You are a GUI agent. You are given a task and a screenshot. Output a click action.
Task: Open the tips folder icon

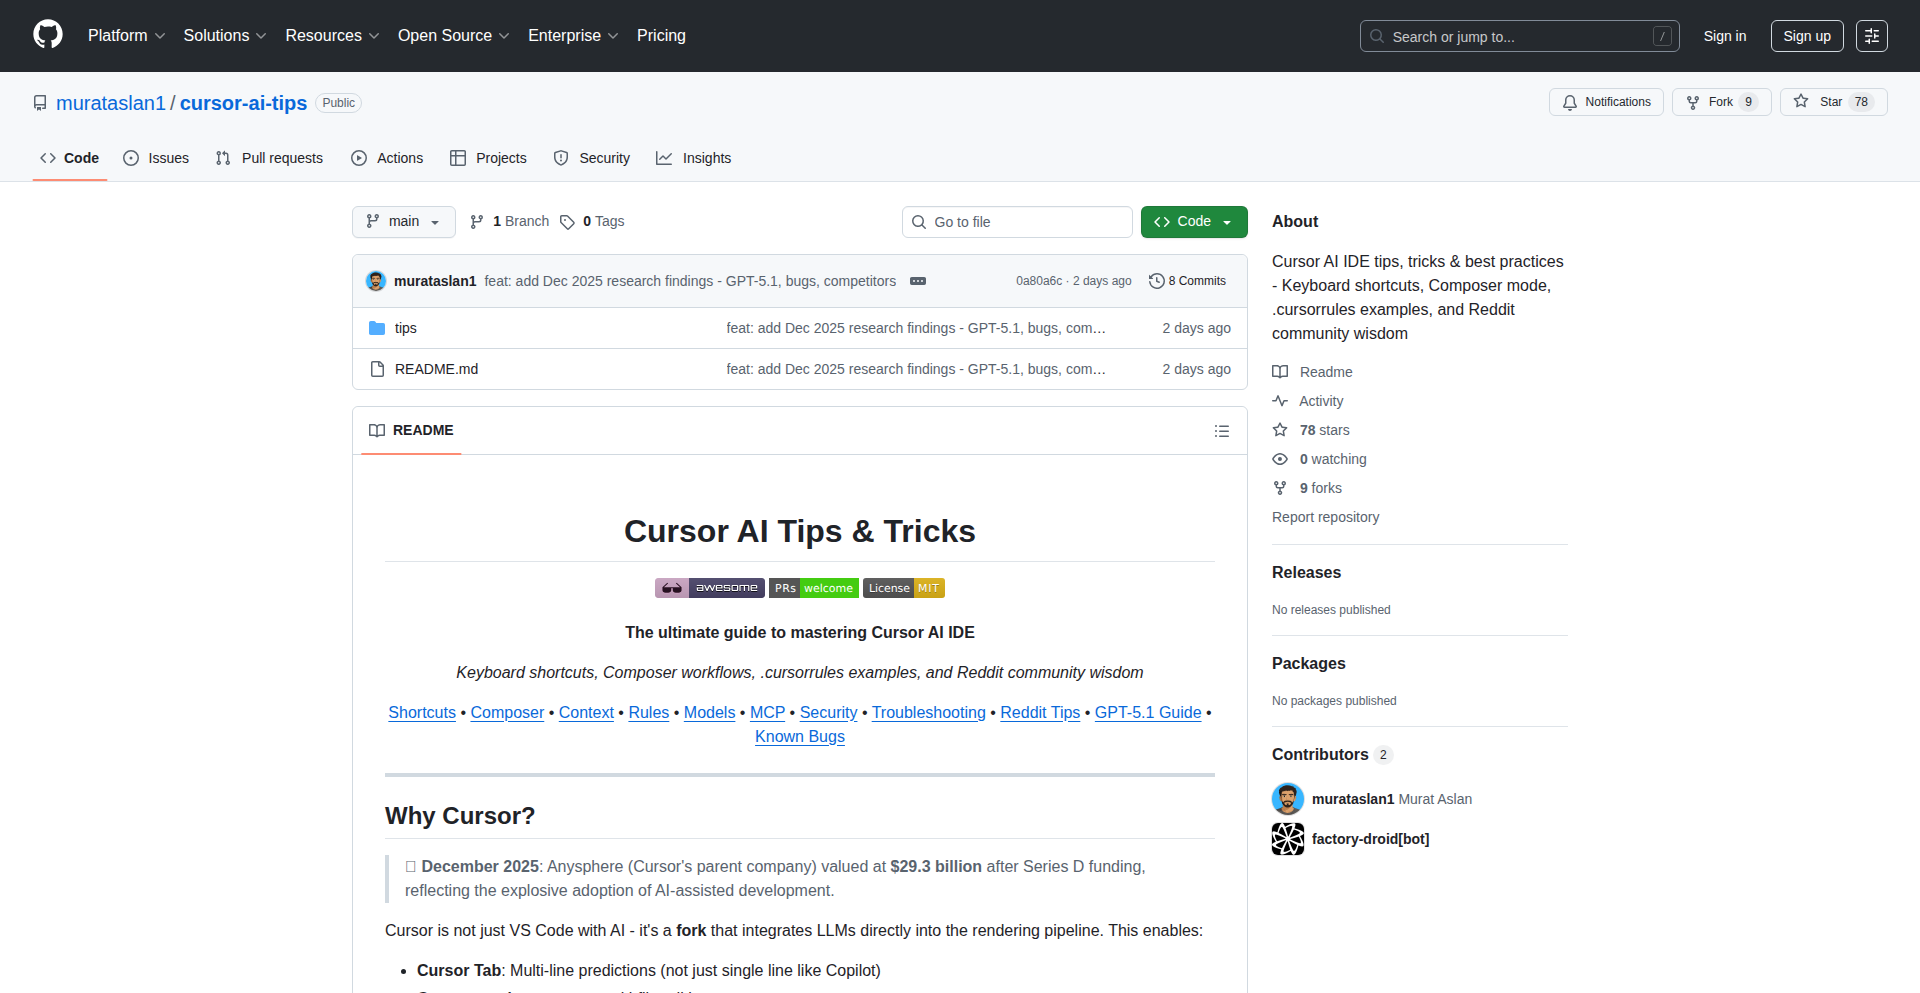pos(377,327)
